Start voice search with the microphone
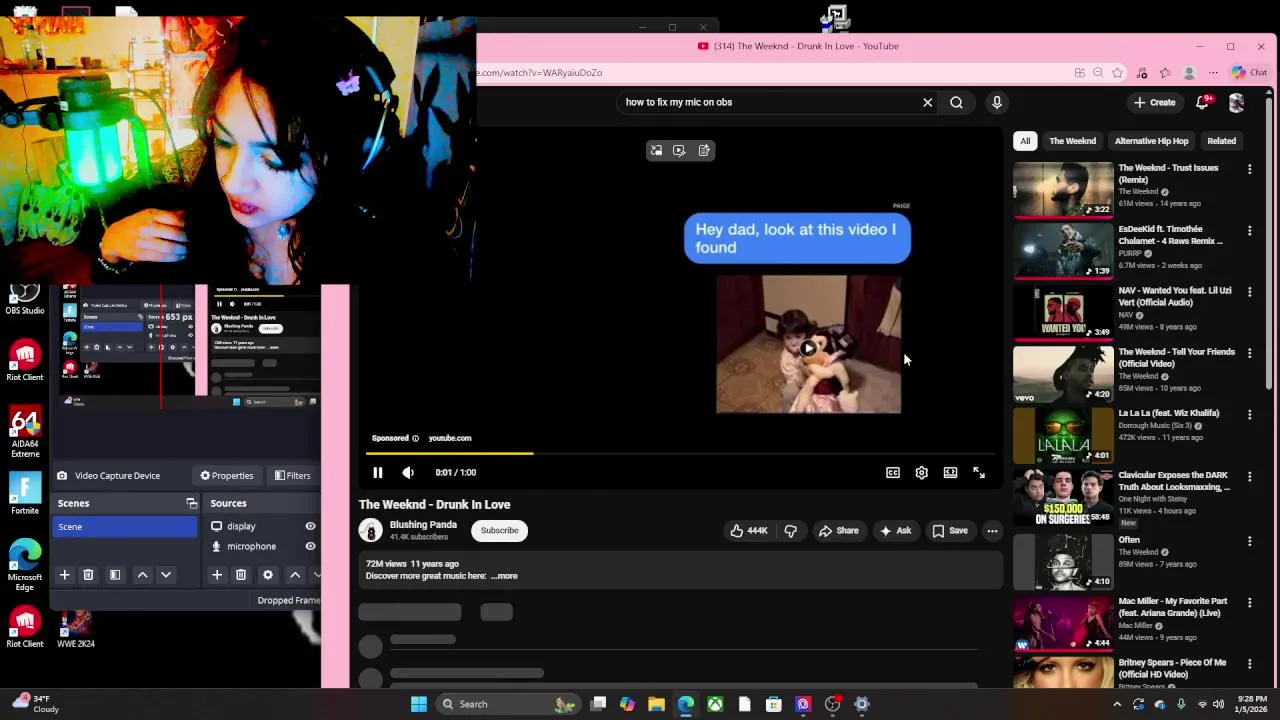Screen dimensions: 1280x720 (997, 102)
